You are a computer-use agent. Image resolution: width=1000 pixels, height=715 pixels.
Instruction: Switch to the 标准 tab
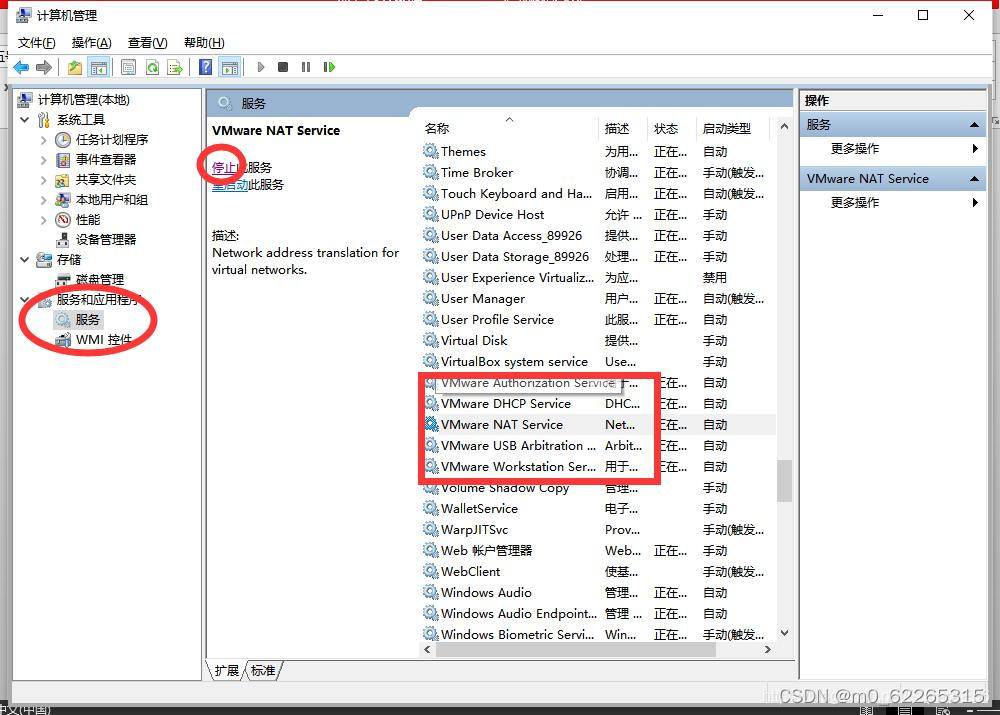pos(263,670)
